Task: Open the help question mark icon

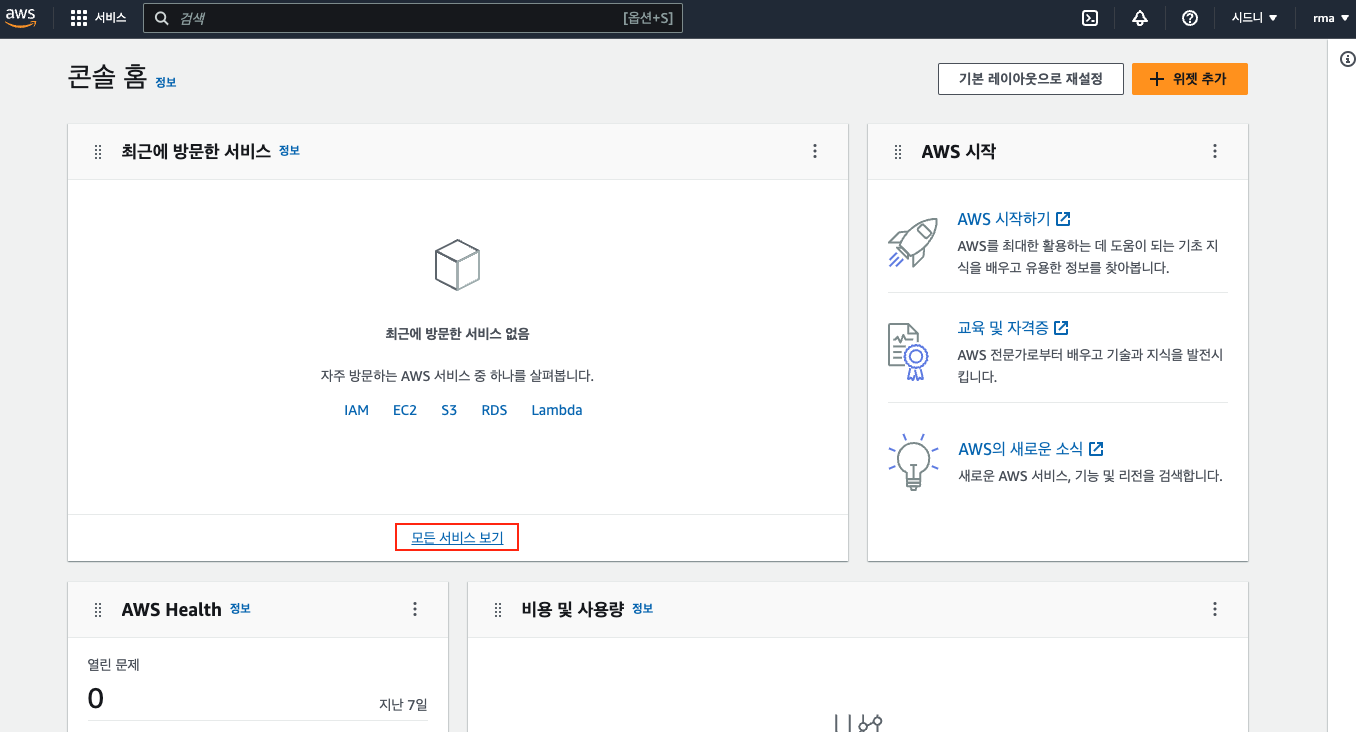Action: click(1189, 18)
